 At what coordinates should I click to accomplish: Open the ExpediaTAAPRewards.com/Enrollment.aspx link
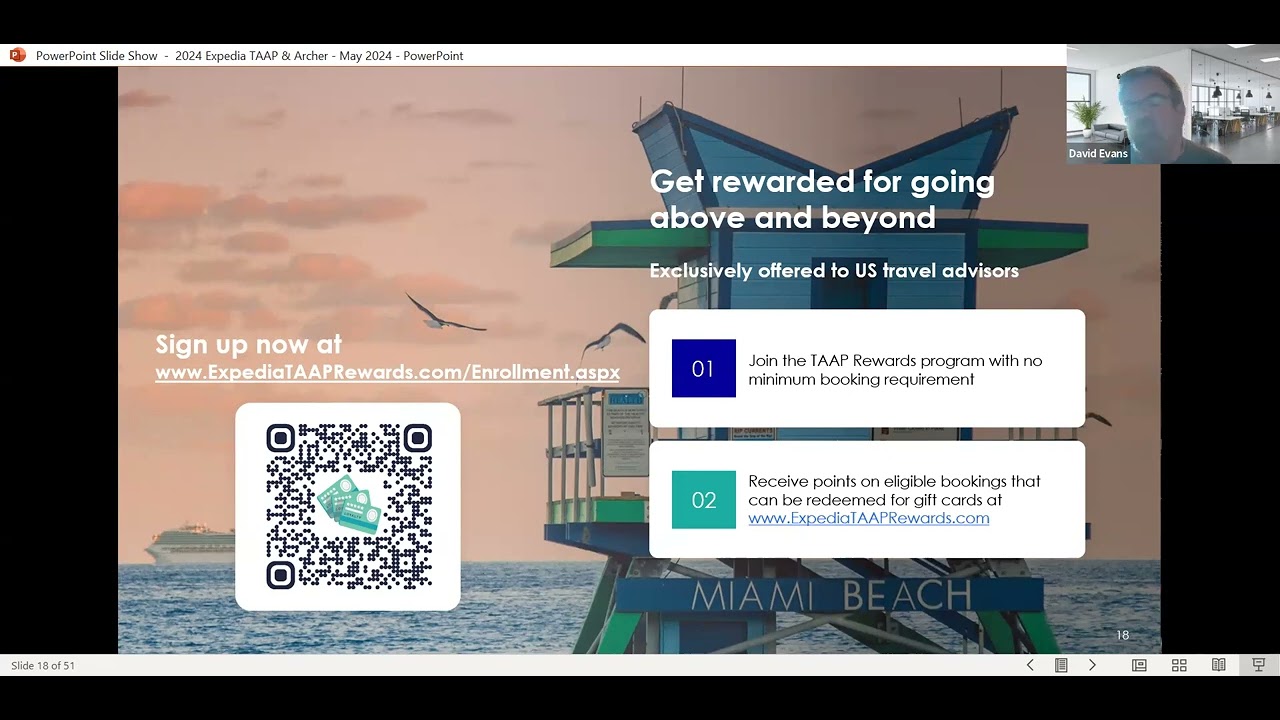[387, 372]
